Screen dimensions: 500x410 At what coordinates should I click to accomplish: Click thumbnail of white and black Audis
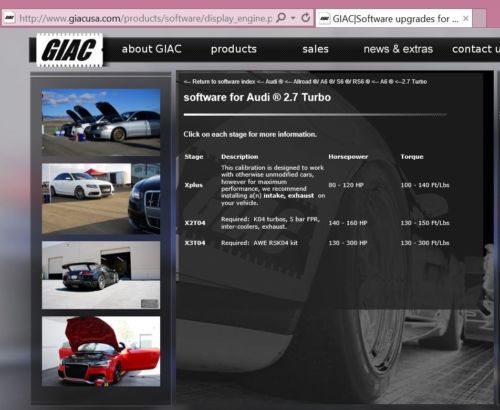coord(101,198)
